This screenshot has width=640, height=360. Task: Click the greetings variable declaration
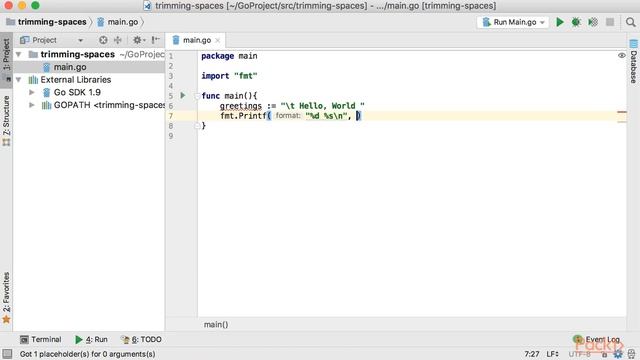click(x=240, y=106)
